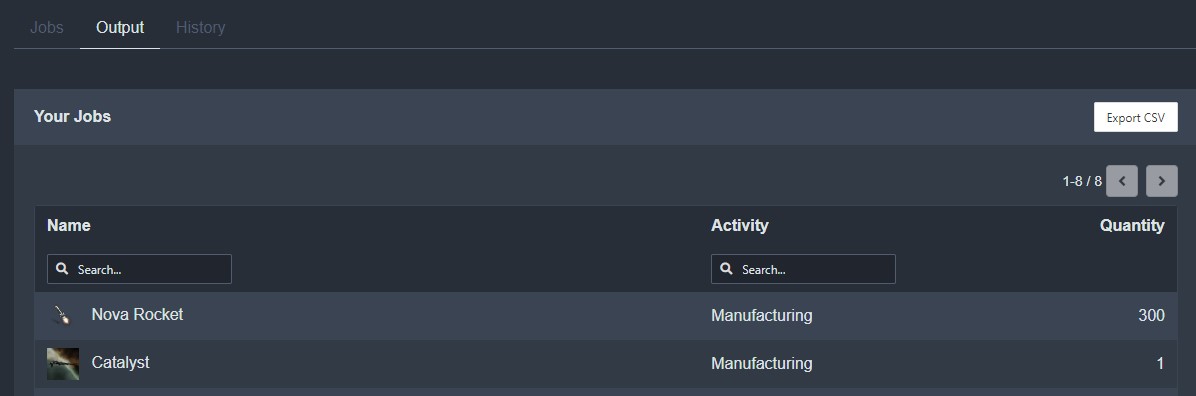Switch to the Output tab
The height and width of the screenshot is (396, 1196).
[120, 27]
